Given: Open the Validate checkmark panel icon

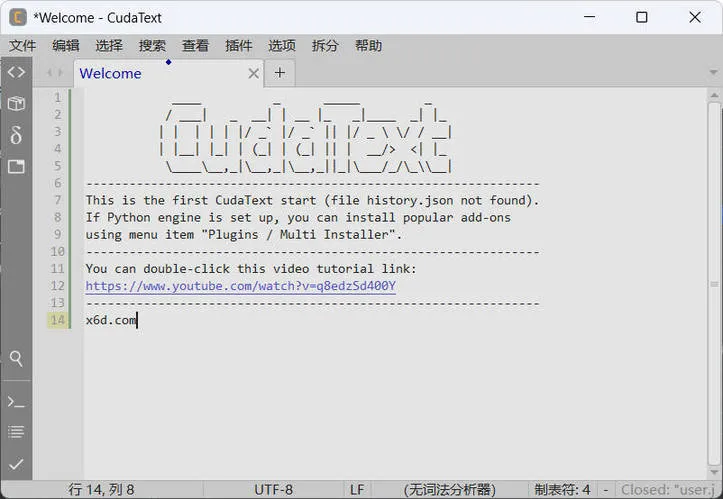Looking at the screenshot, I should tap(16, 464).
